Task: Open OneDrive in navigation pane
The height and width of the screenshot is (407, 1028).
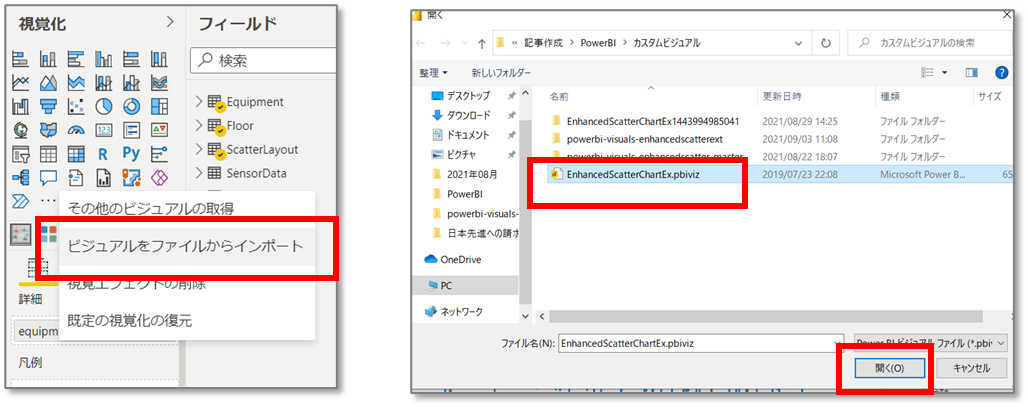Action: pyautogui.click(x=454, y=260)
